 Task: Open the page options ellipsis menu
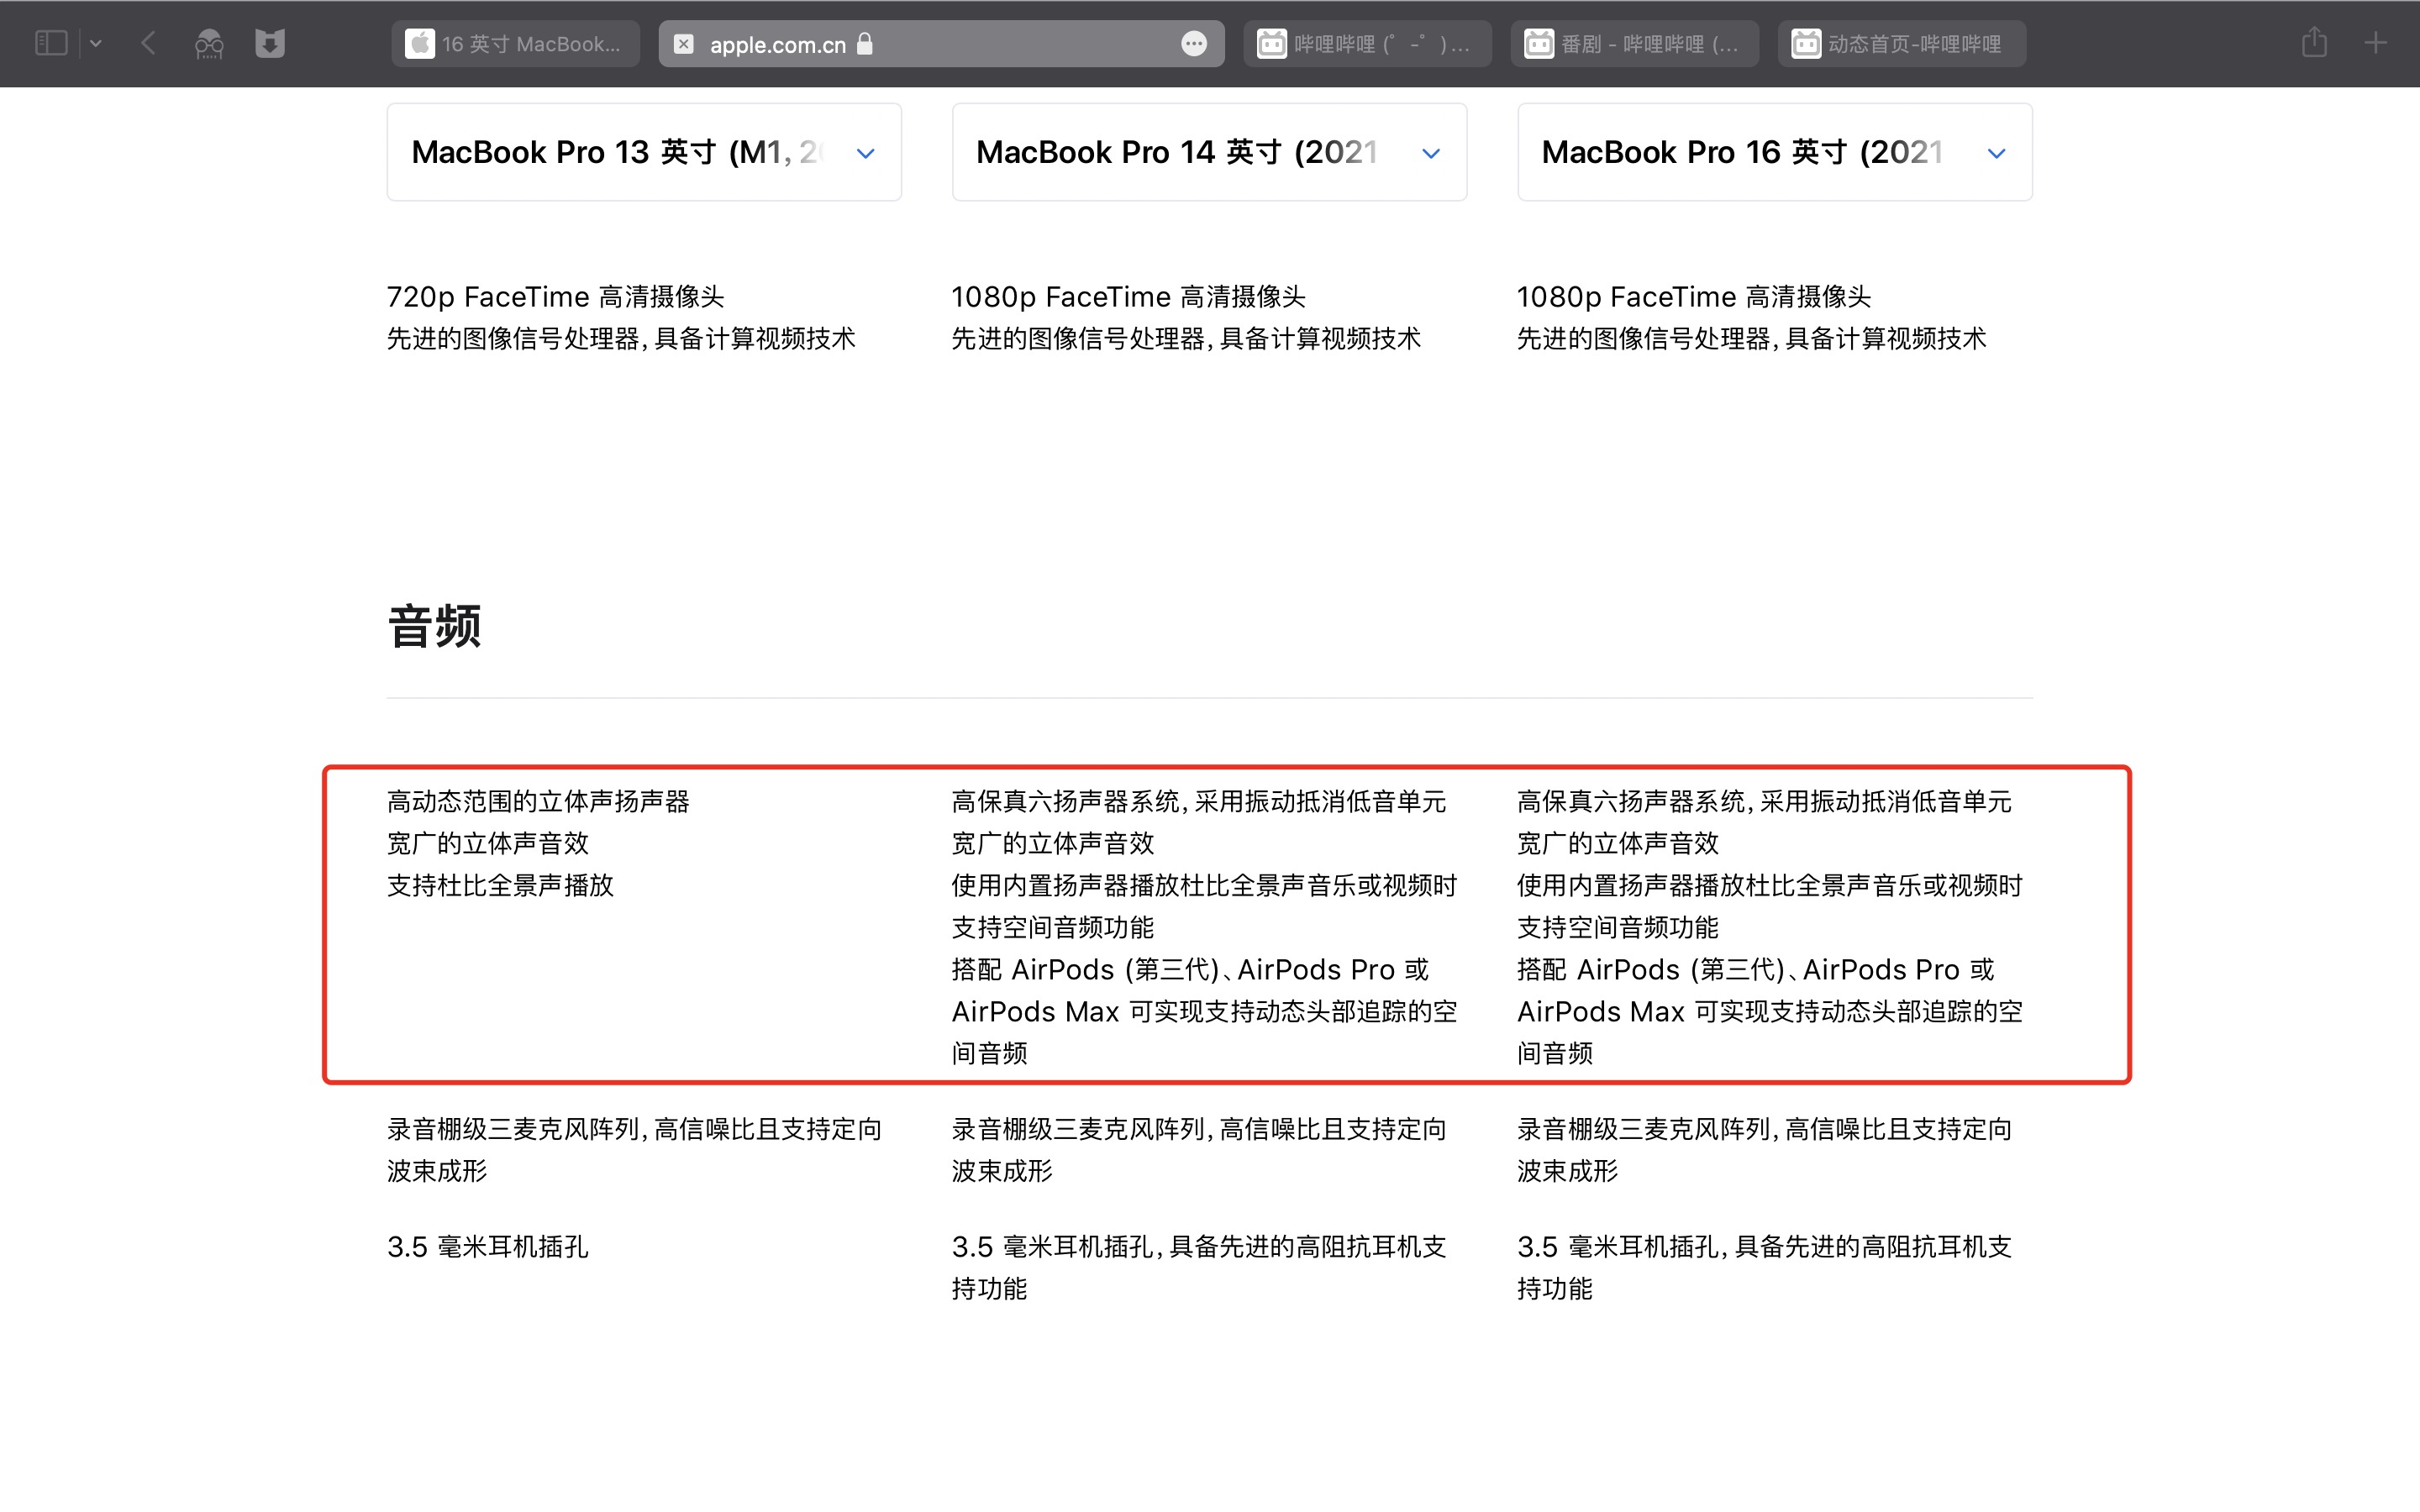point(1194,44)
